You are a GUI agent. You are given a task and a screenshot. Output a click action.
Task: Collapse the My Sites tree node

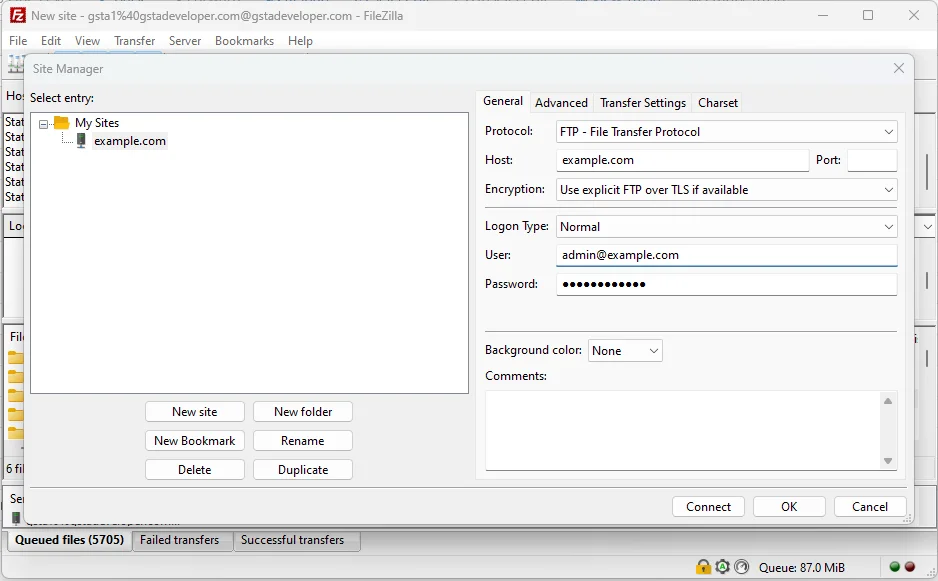tap(43, 124)
